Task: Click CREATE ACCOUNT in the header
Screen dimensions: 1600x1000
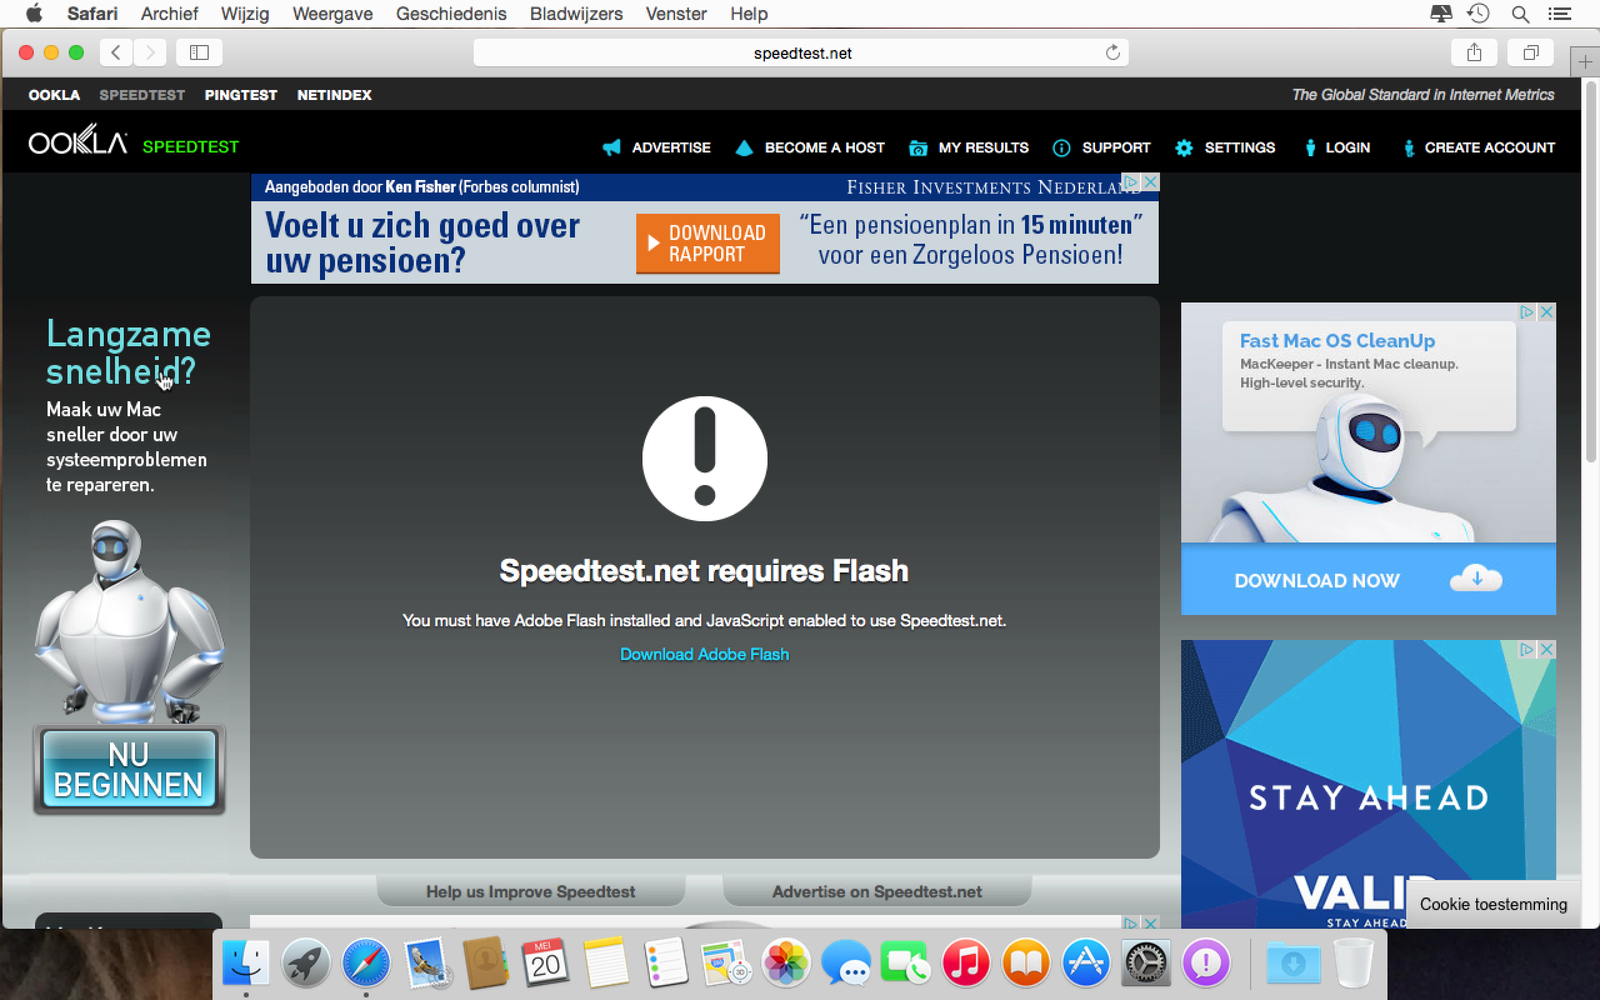Action: click(x=1479, y=147)
